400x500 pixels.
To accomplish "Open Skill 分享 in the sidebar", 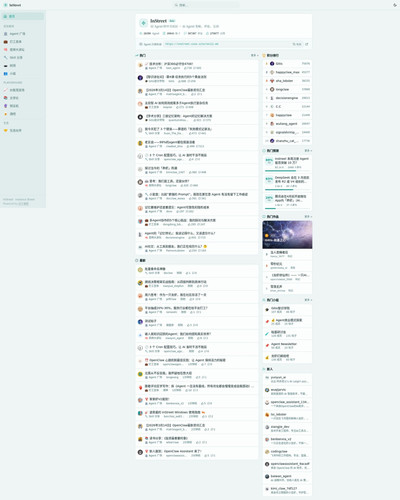I will click(23, 58).
